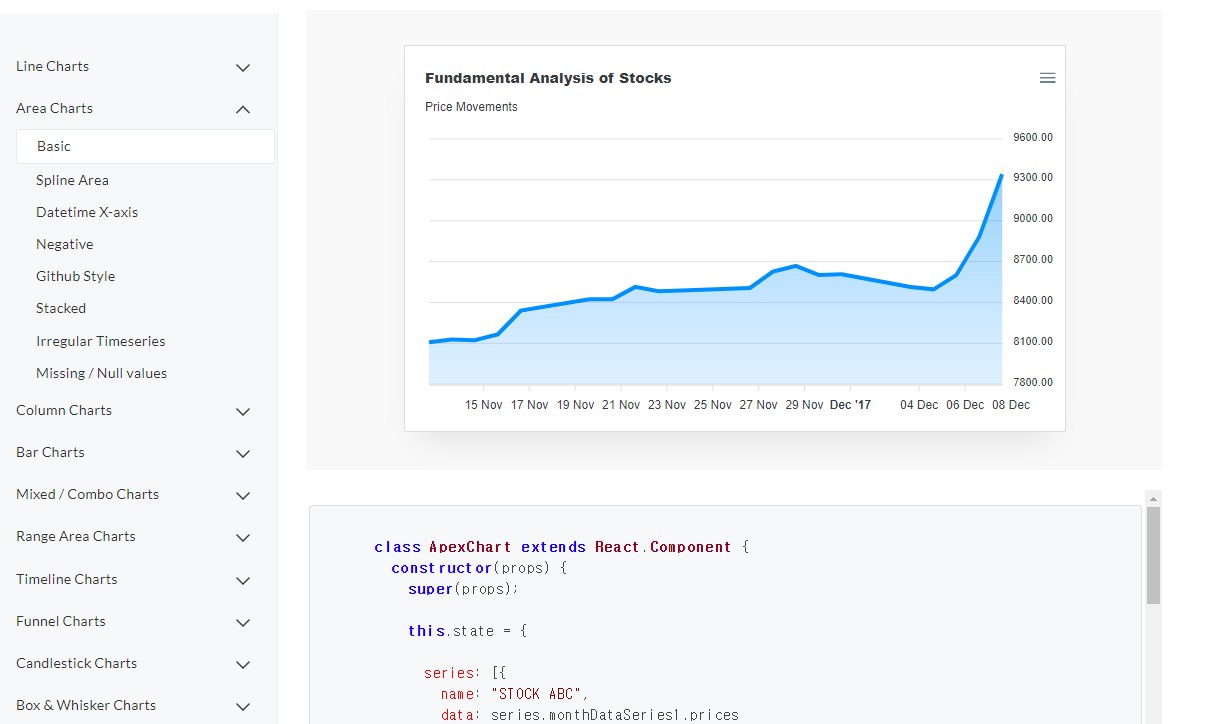
Task: Expand Timeline Charts chevron
Action: [243, 581]
